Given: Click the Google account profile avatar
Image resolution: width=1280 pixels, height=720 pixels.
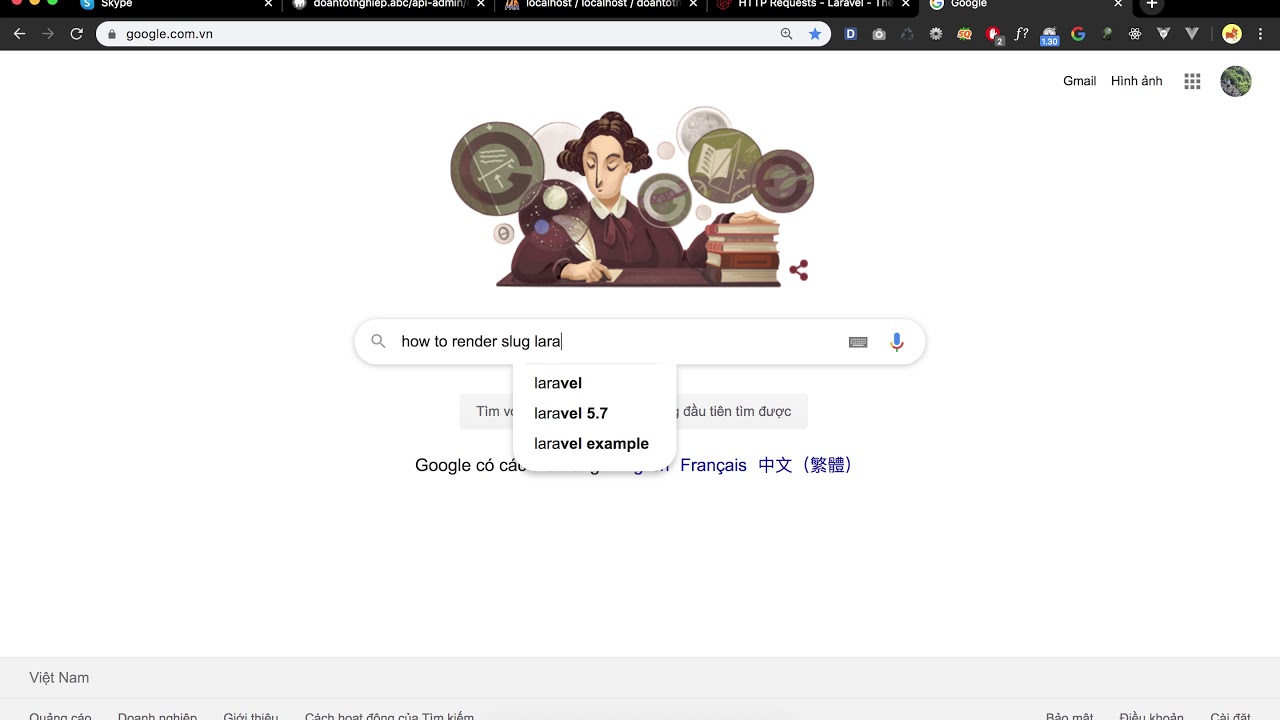Looking at the screenshot, I should click(x=1236, y=82).
